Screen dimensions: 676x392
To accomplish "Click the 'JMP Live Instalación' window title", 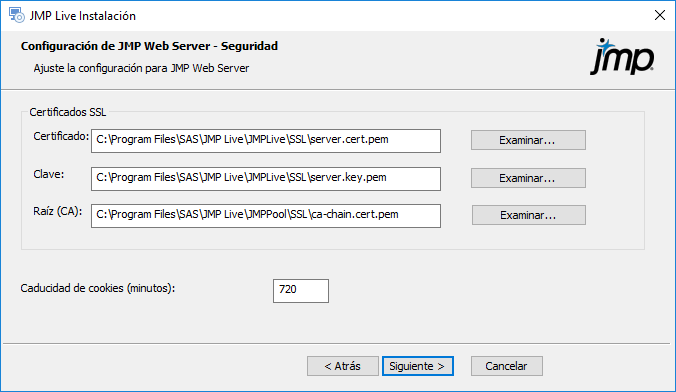I will pos(83,16).
